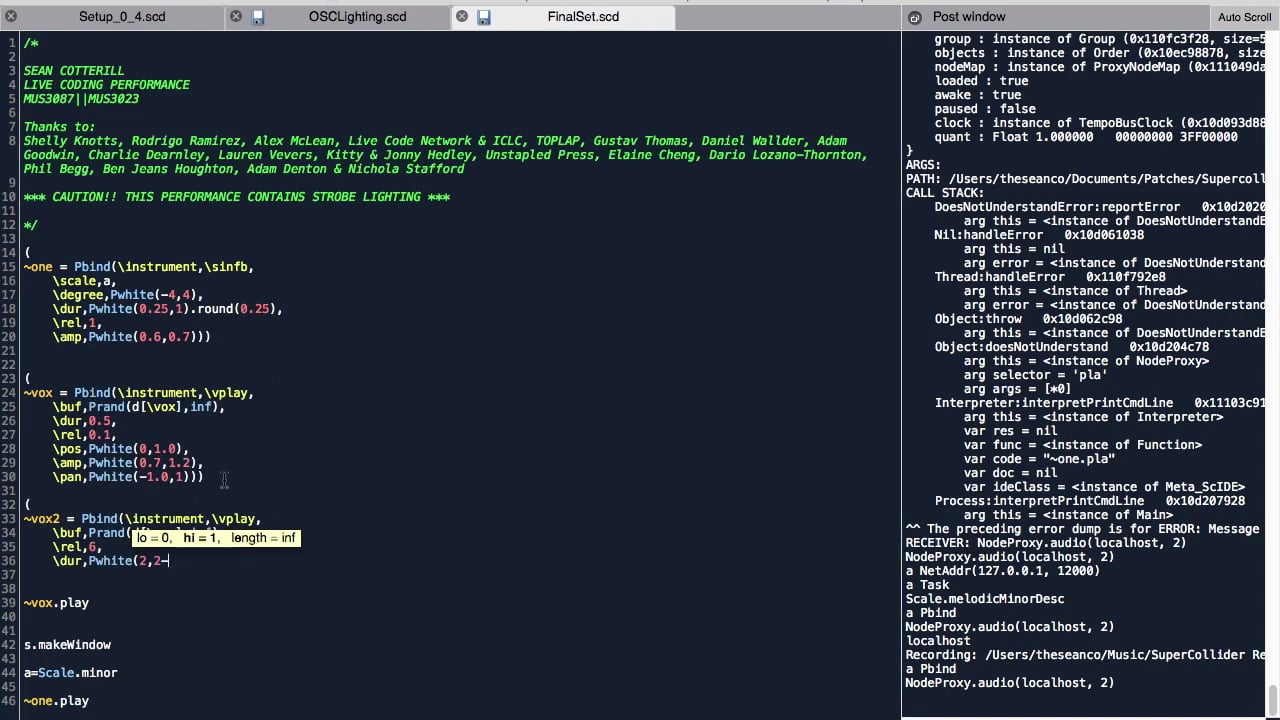Click the 'LIVE CODING PERFORMANCE' comment line

(107, 85)
